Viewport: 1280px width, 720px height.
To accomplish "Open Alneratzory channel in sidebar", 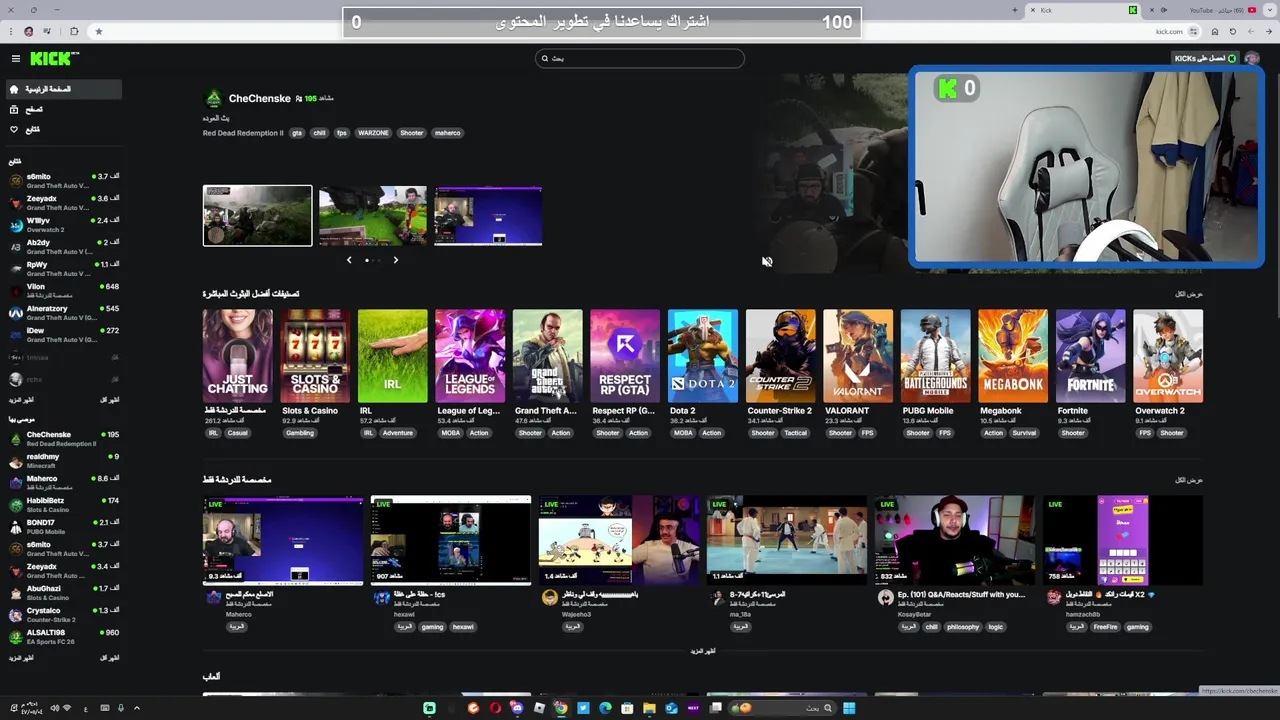I will tap(62, 312).
